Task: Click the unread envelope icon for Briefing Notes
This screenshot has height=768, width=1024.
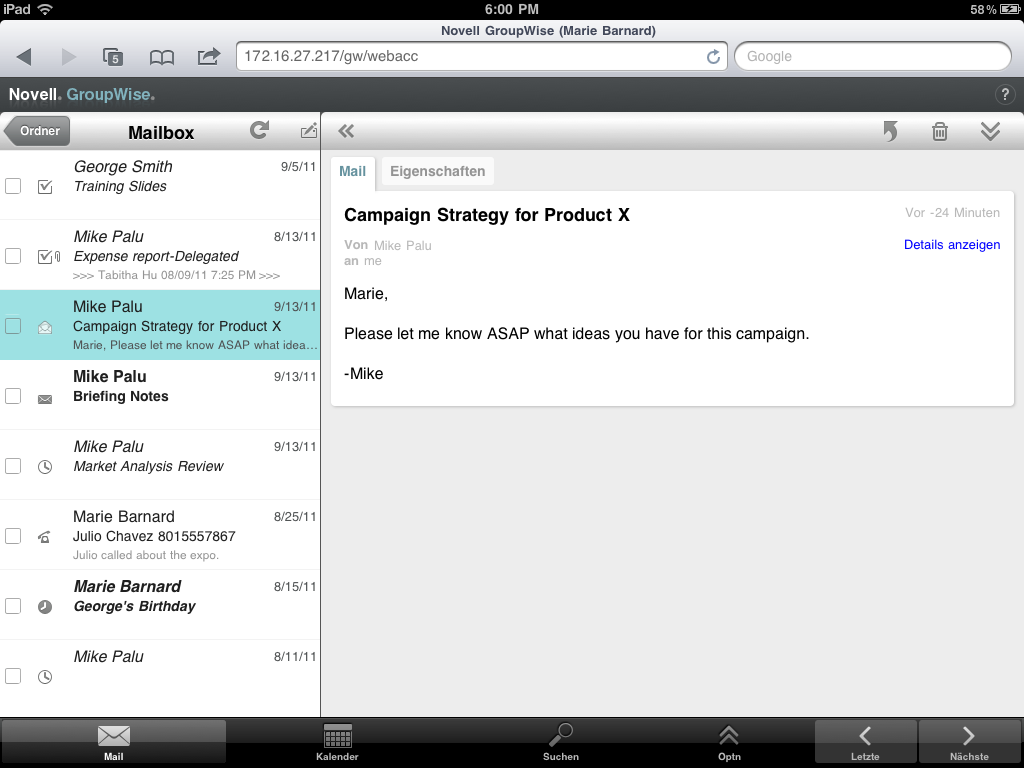Action: [45, 399]
